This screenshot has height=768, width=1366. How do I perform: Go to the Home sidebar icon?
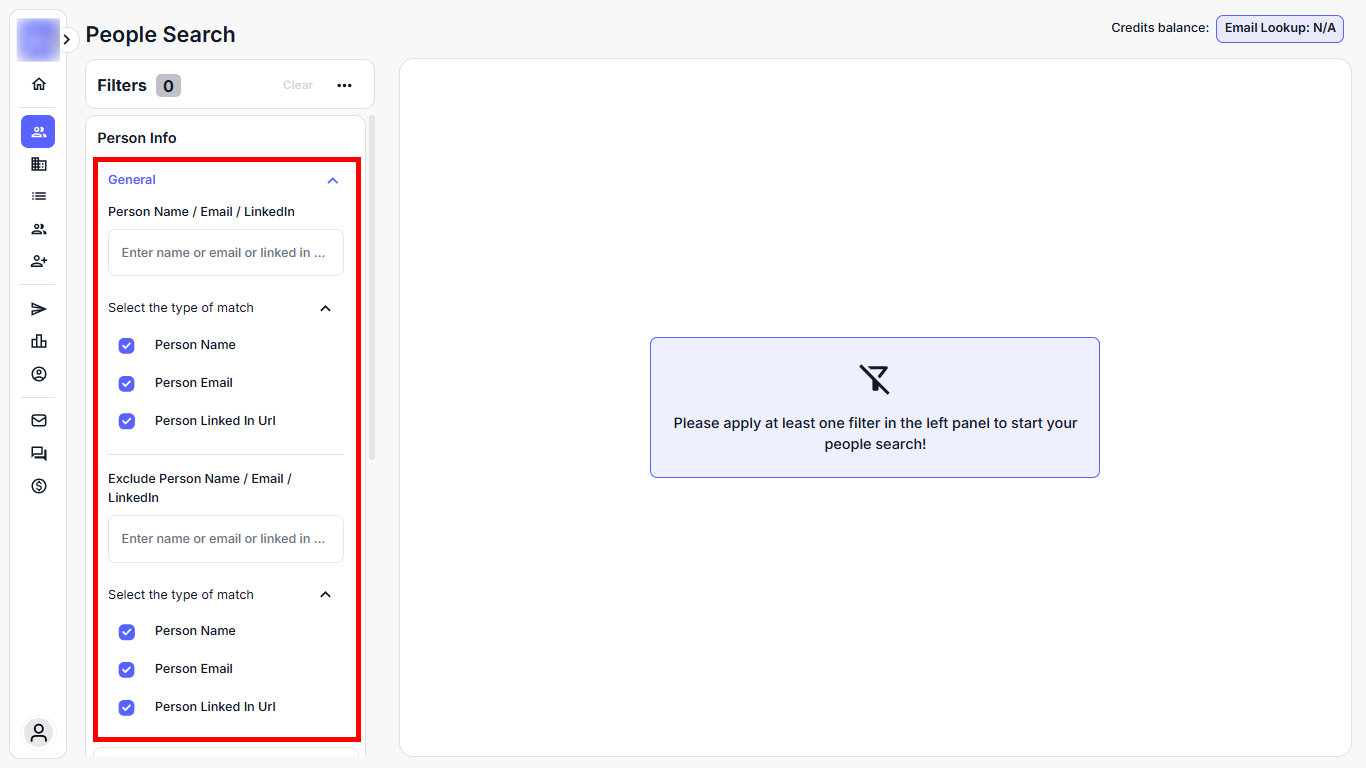[x=39, y=84]
